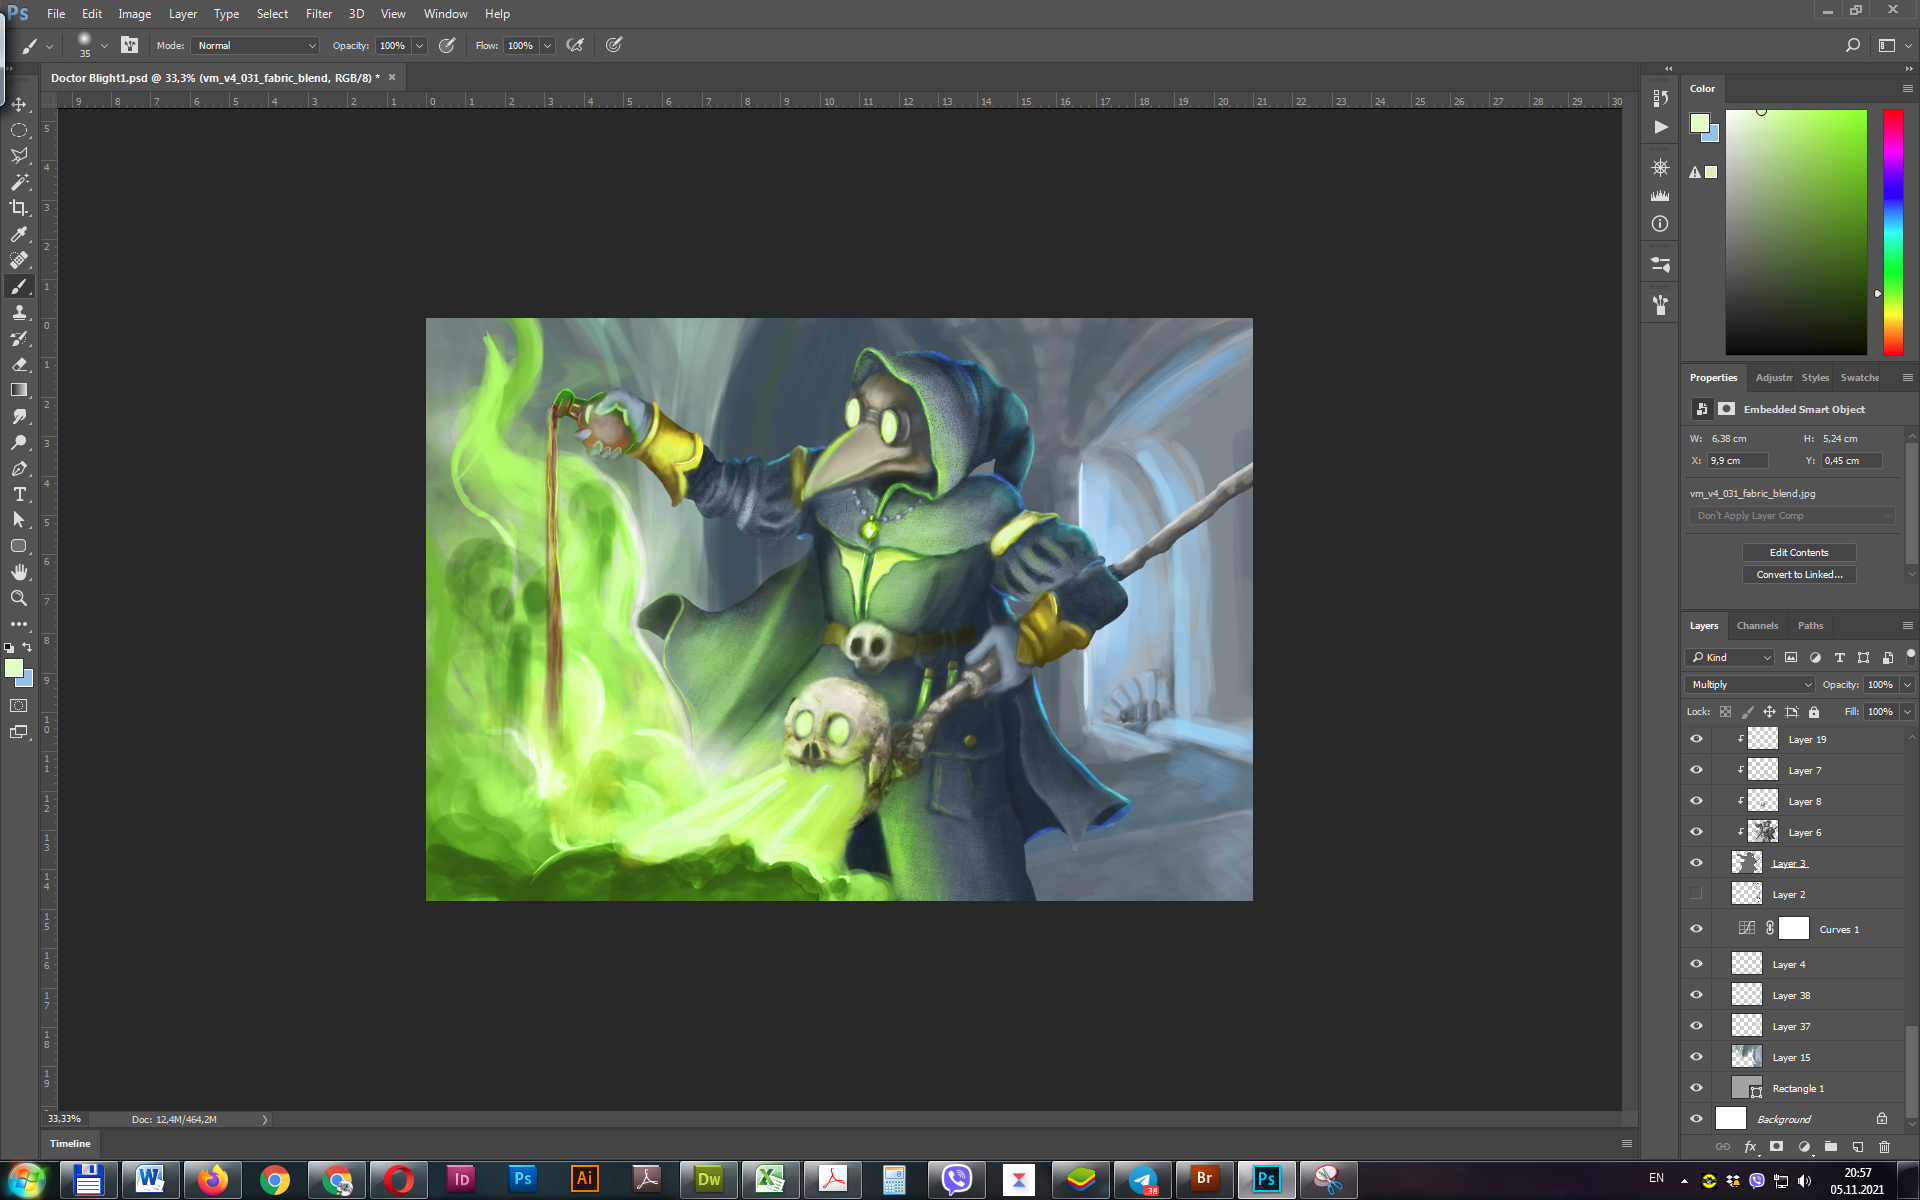
Task: Hide Layer 15 visibility eye
Action: [x=1696, y=1057]
